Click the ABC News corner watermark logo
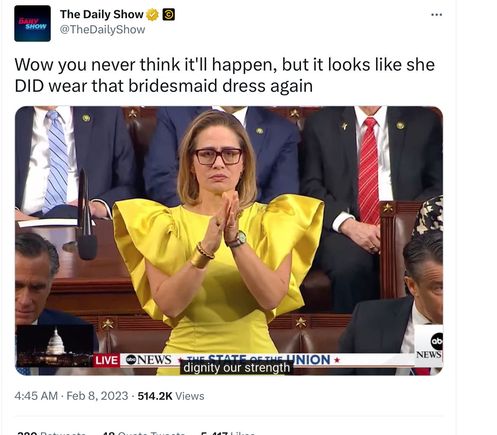The height and width of the screenshot is (435, 497). point(429,343)
